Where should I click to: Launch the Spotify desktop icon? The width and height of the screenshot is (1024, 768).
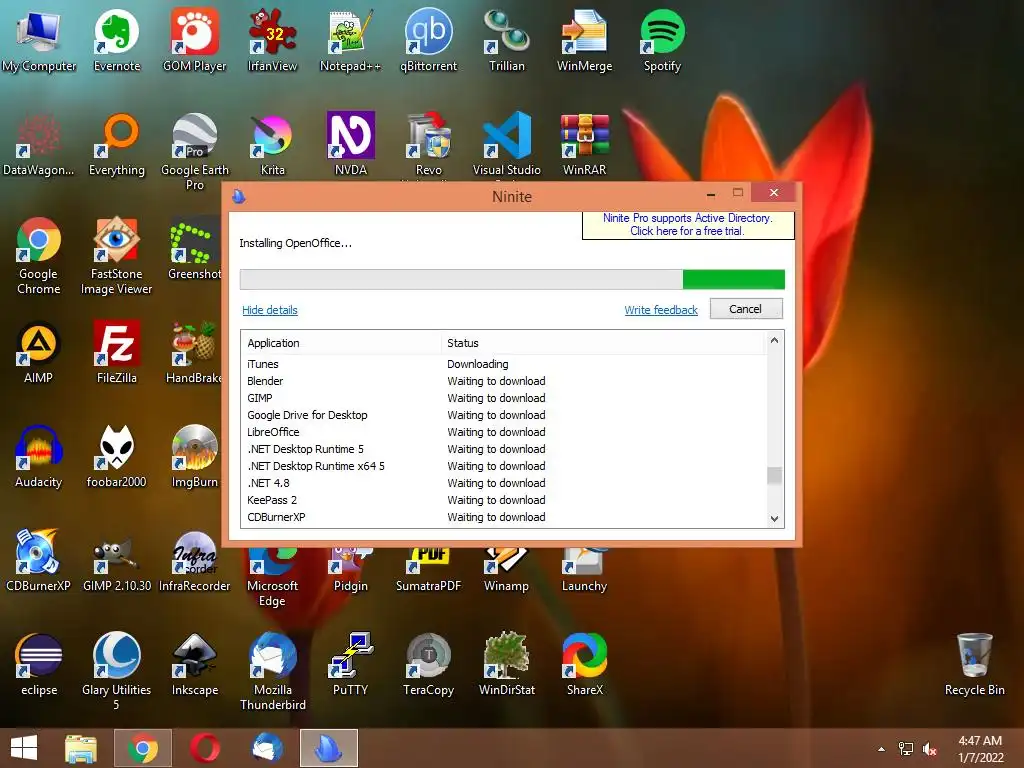pyautogui.click(x=662, y=40)
